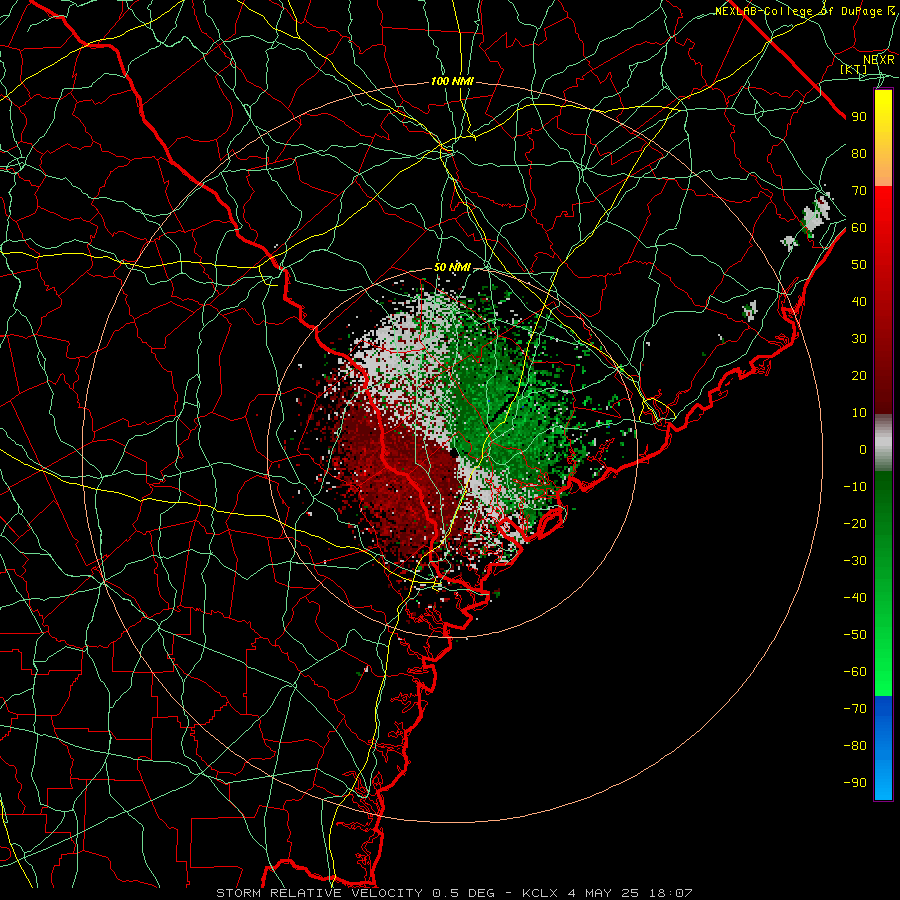Screen dimensions: 900x900
Task: Pick the bright red segment of the color bar
Action: [883, 212]
